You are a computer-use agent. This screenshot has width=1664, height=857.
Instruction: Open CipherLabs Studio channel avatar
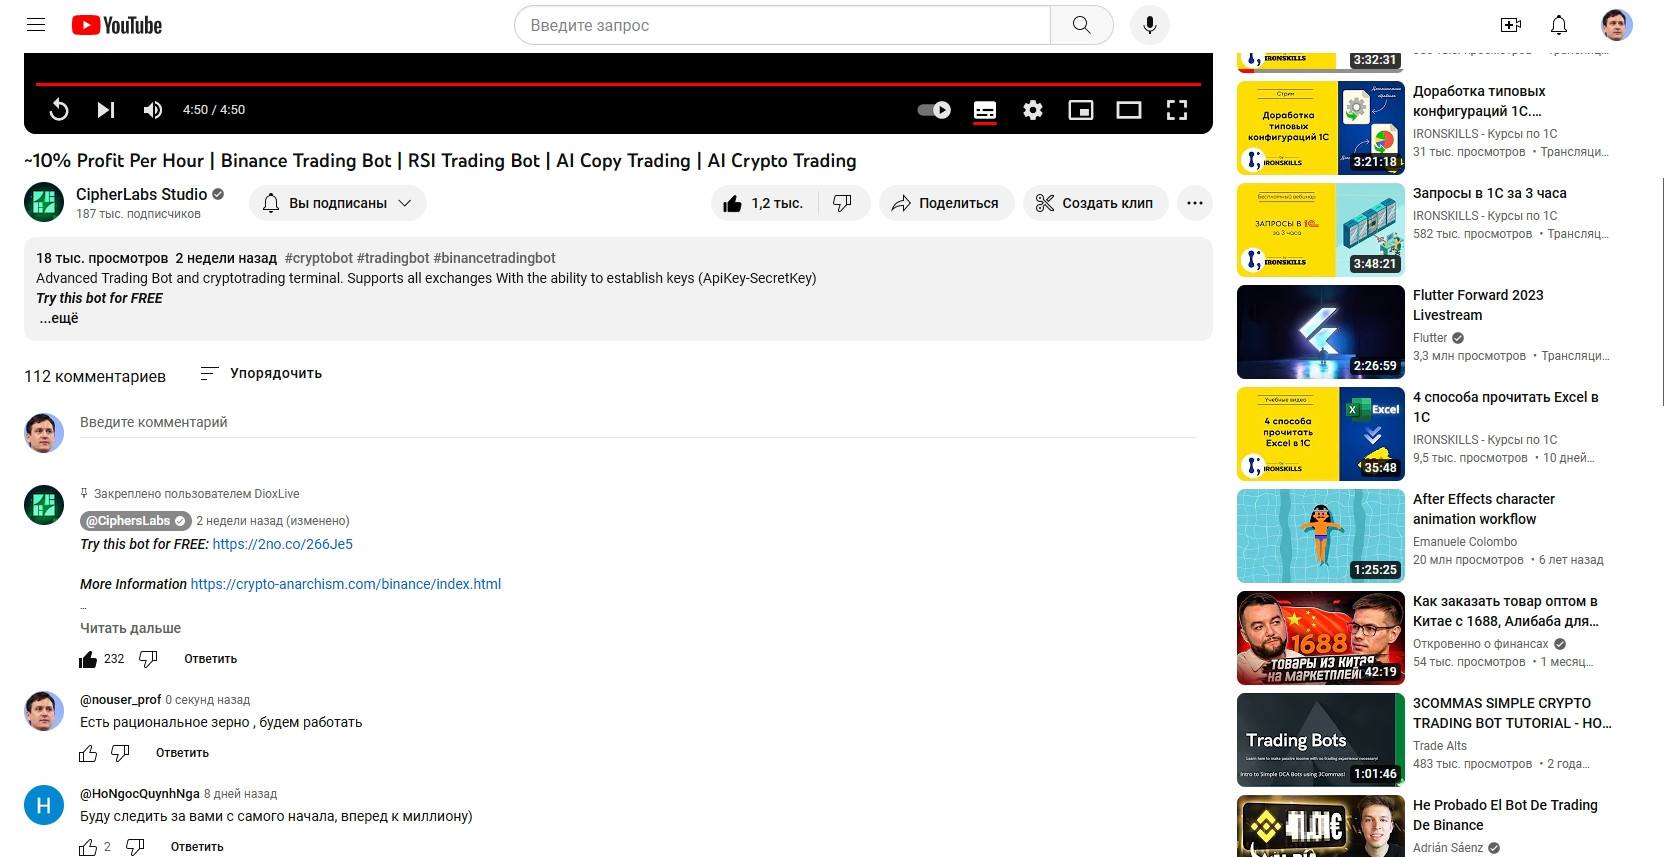44,202
